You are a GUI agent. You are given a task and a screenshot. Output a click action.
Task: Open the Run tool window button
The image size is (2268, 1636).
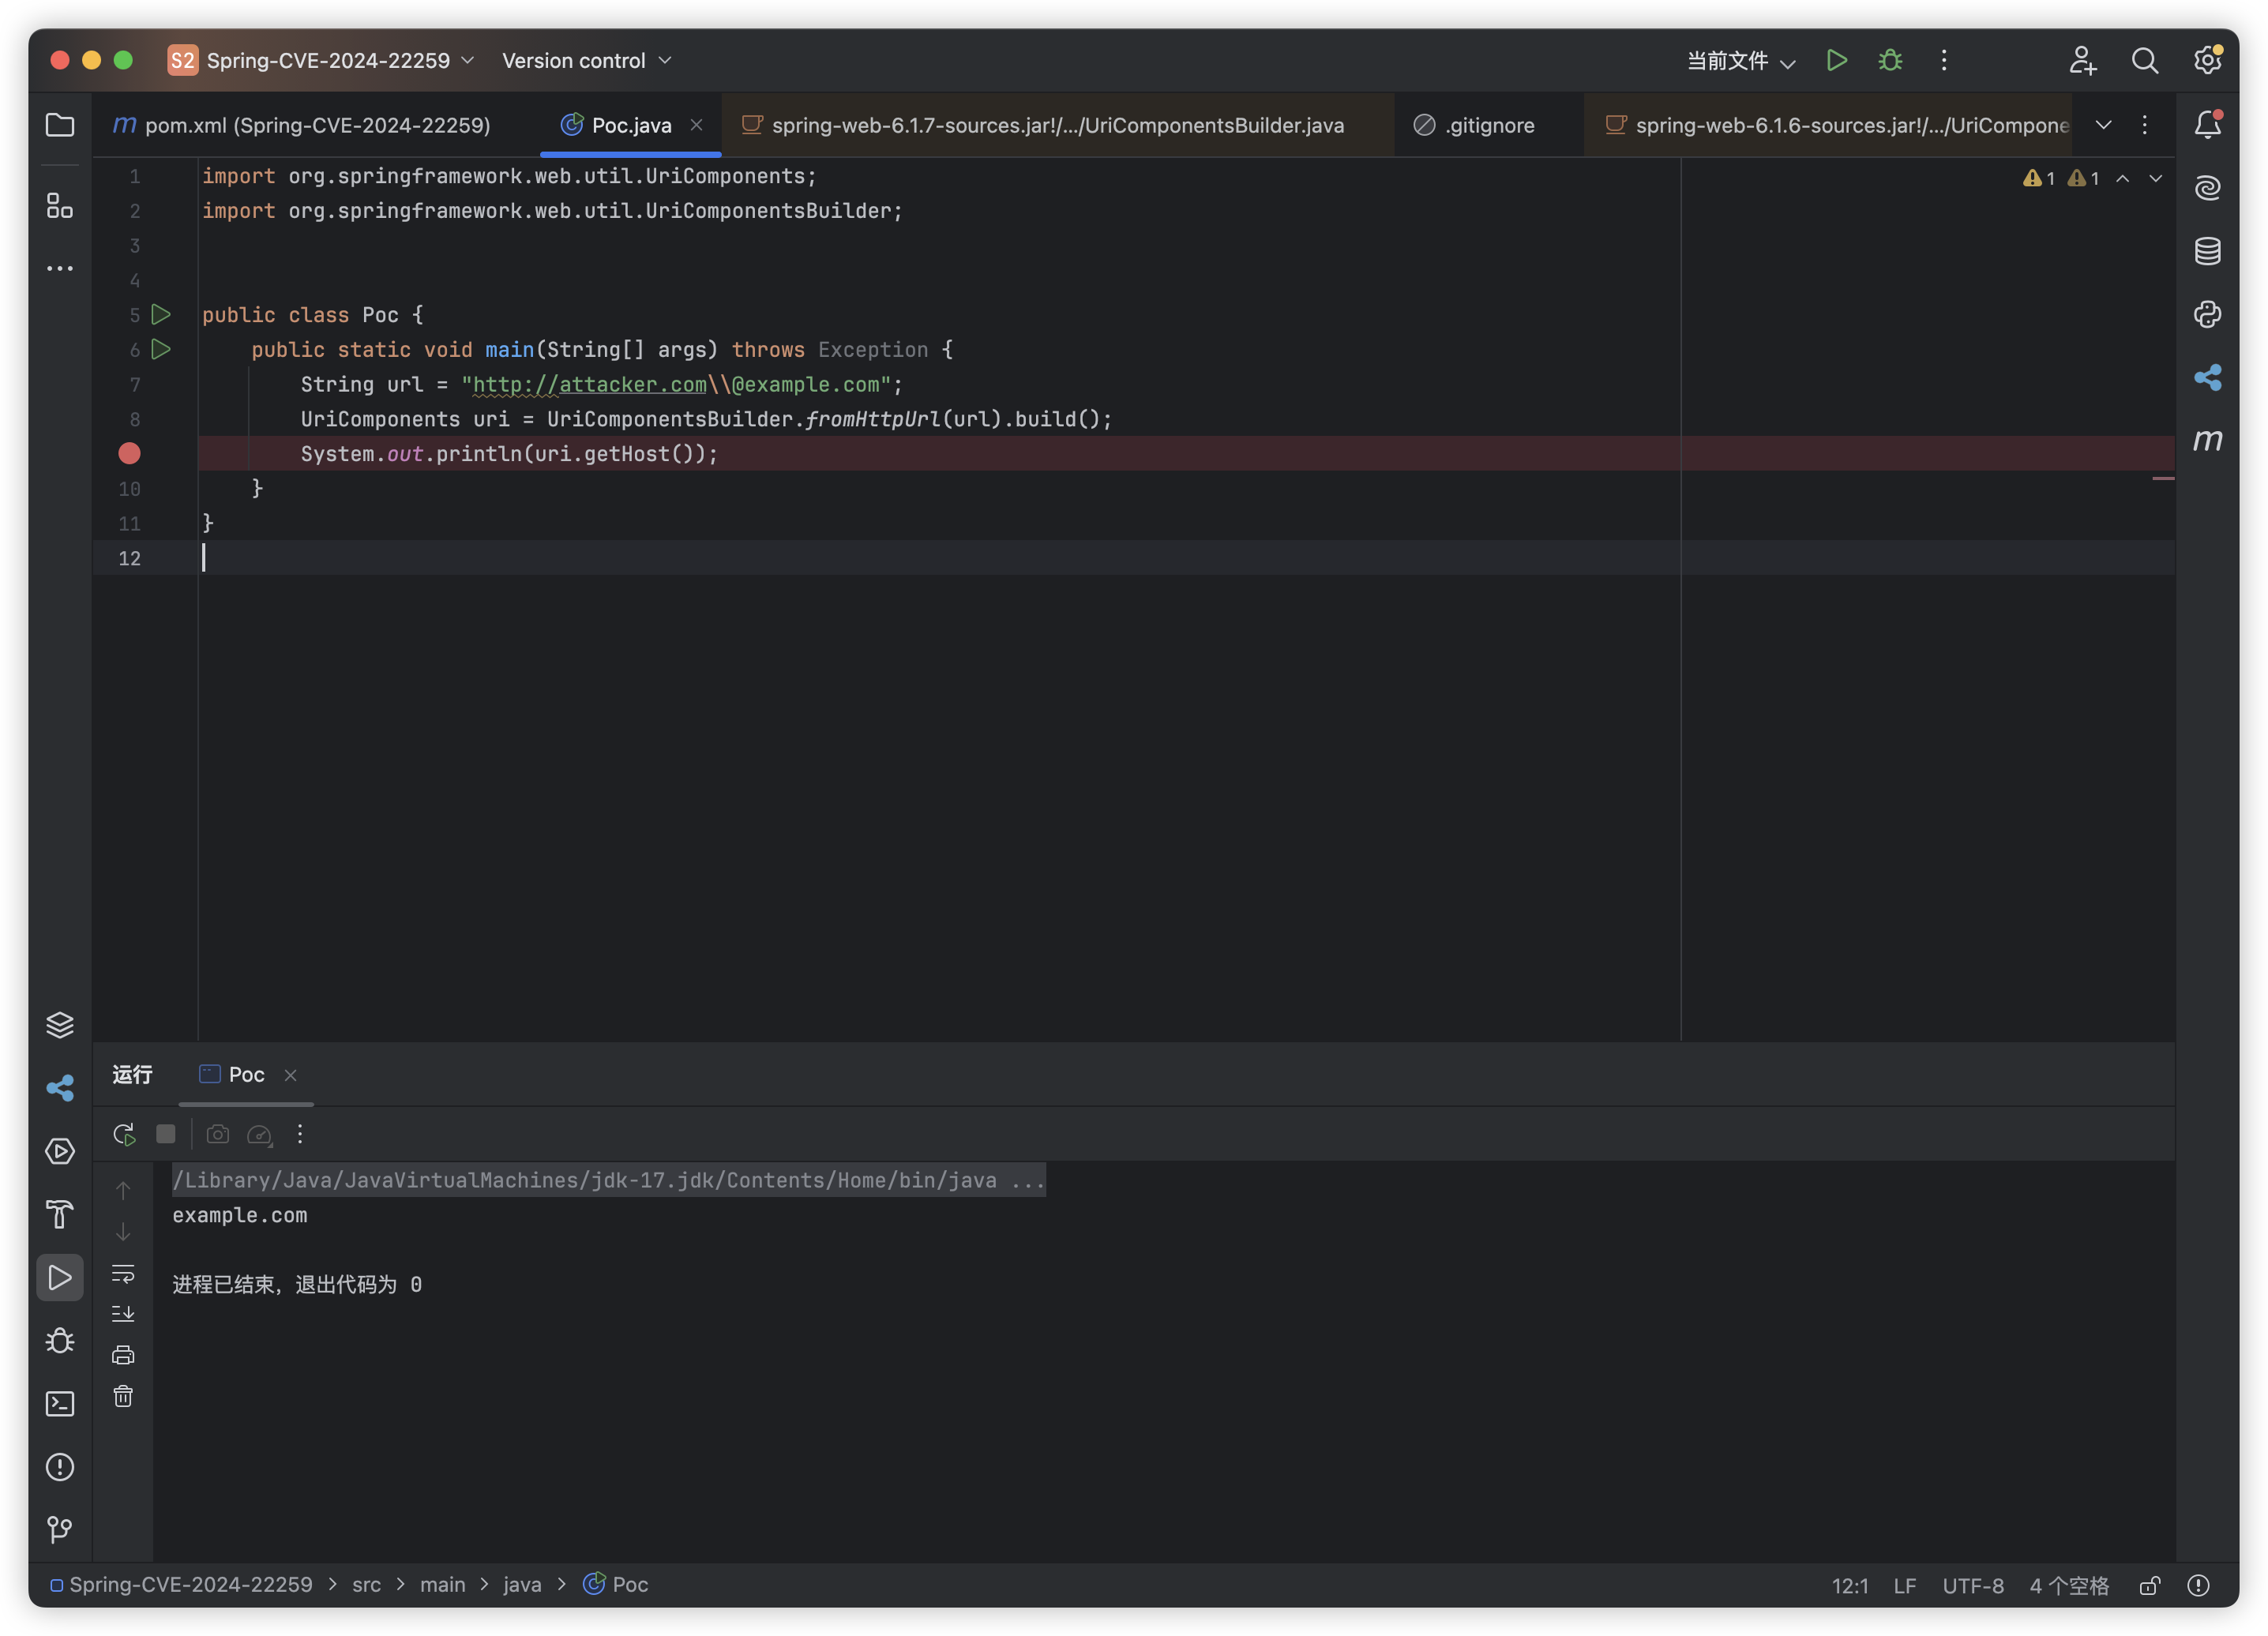coord(60,1277)
